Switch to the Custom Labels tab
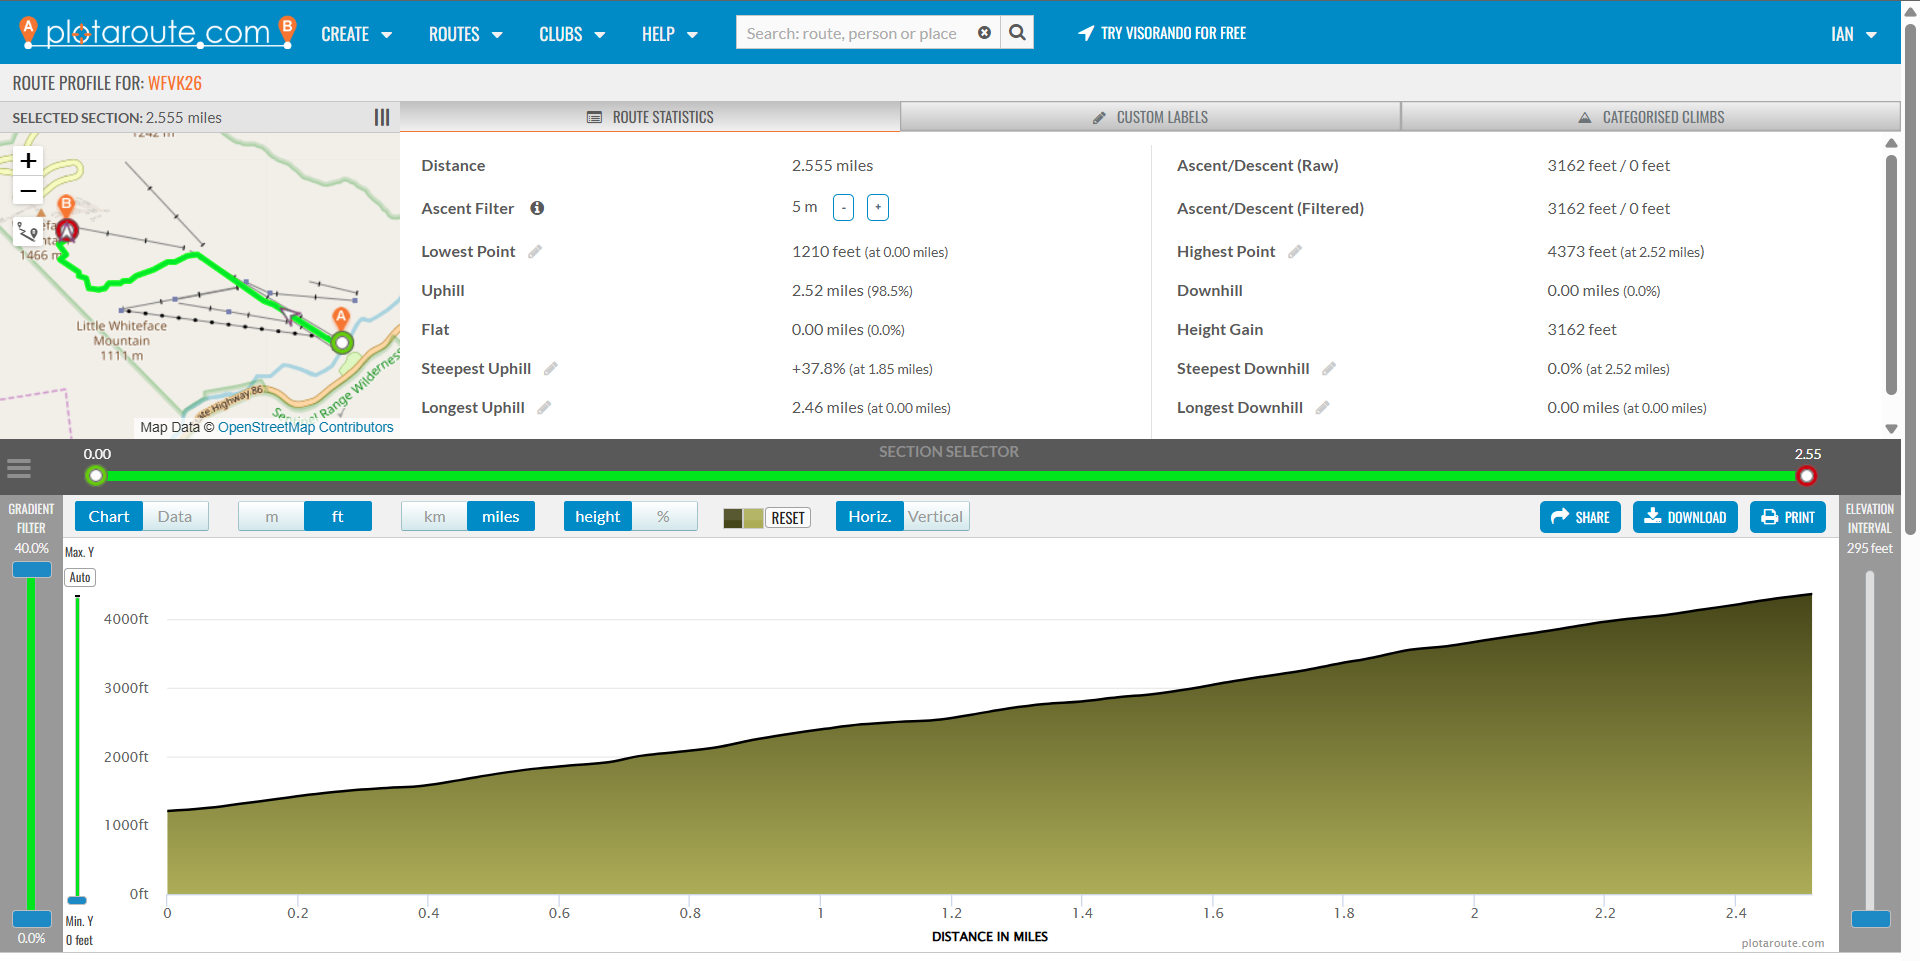Image resolution: width=1920 pixels, height=961 pixels. pyautogui.click(x=1150, y=117)
